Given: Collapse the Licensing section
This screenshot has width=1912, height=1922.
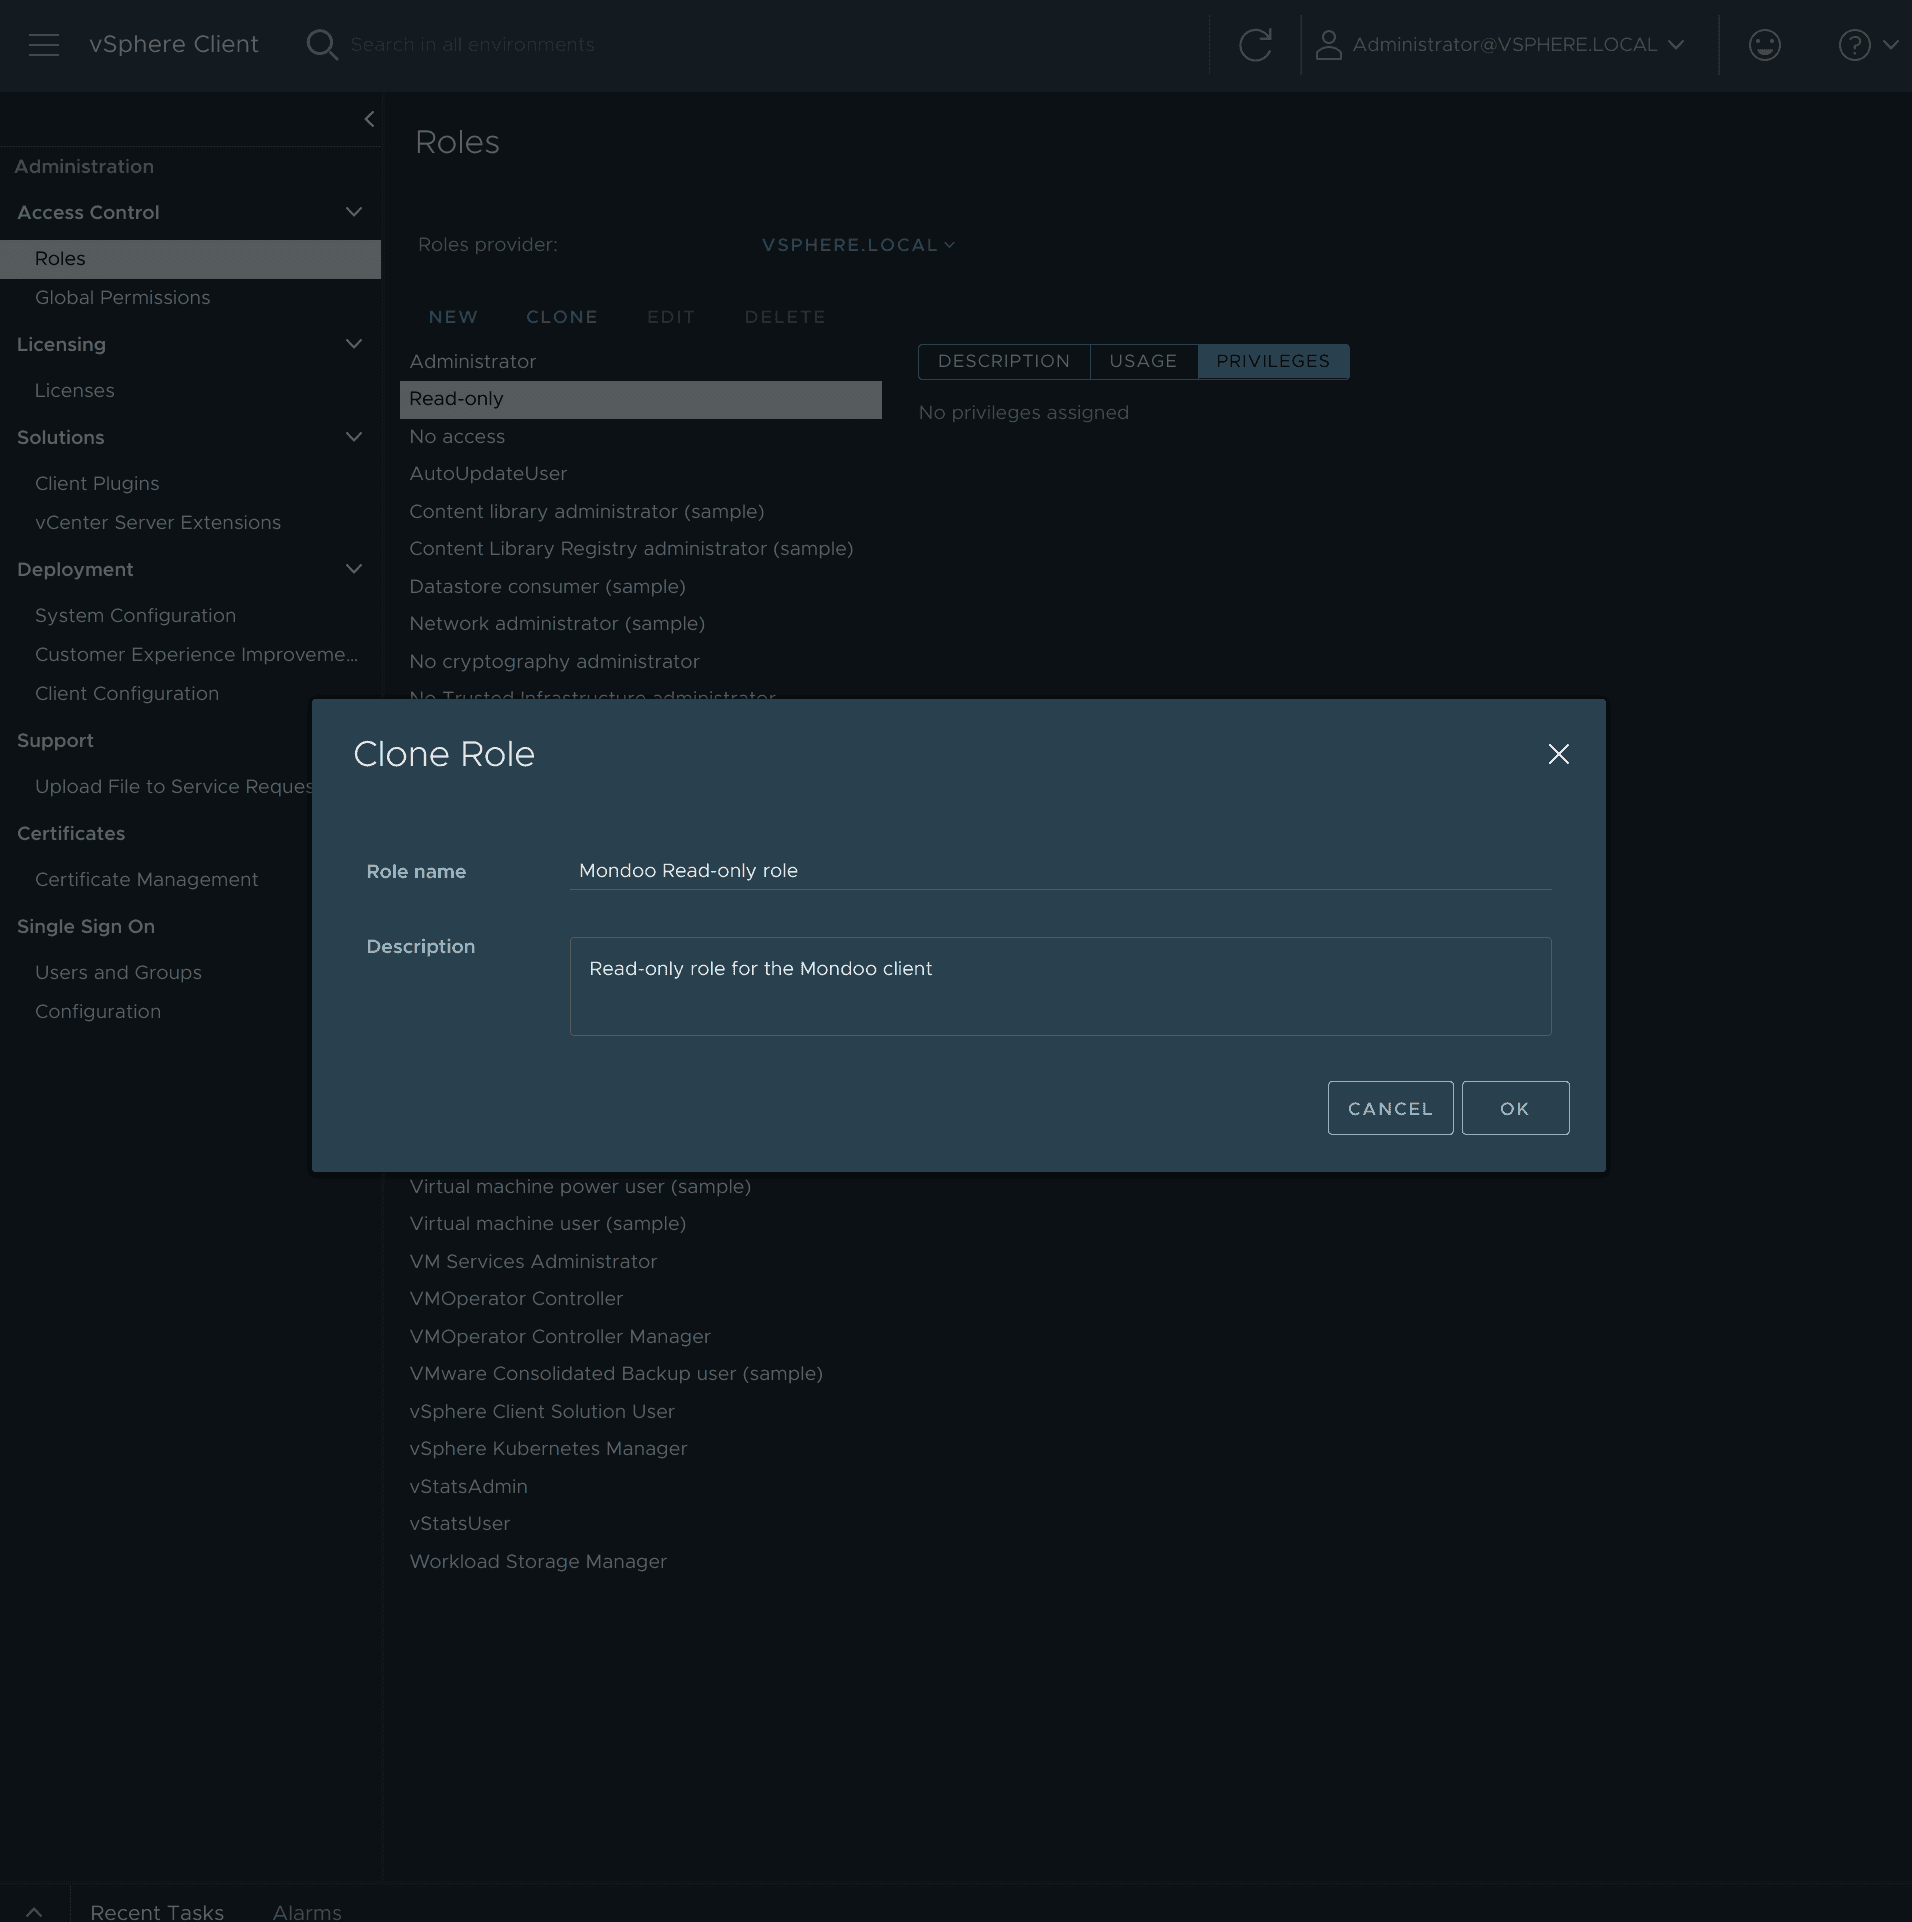Looking at the screenshot, I should [353, 344].
